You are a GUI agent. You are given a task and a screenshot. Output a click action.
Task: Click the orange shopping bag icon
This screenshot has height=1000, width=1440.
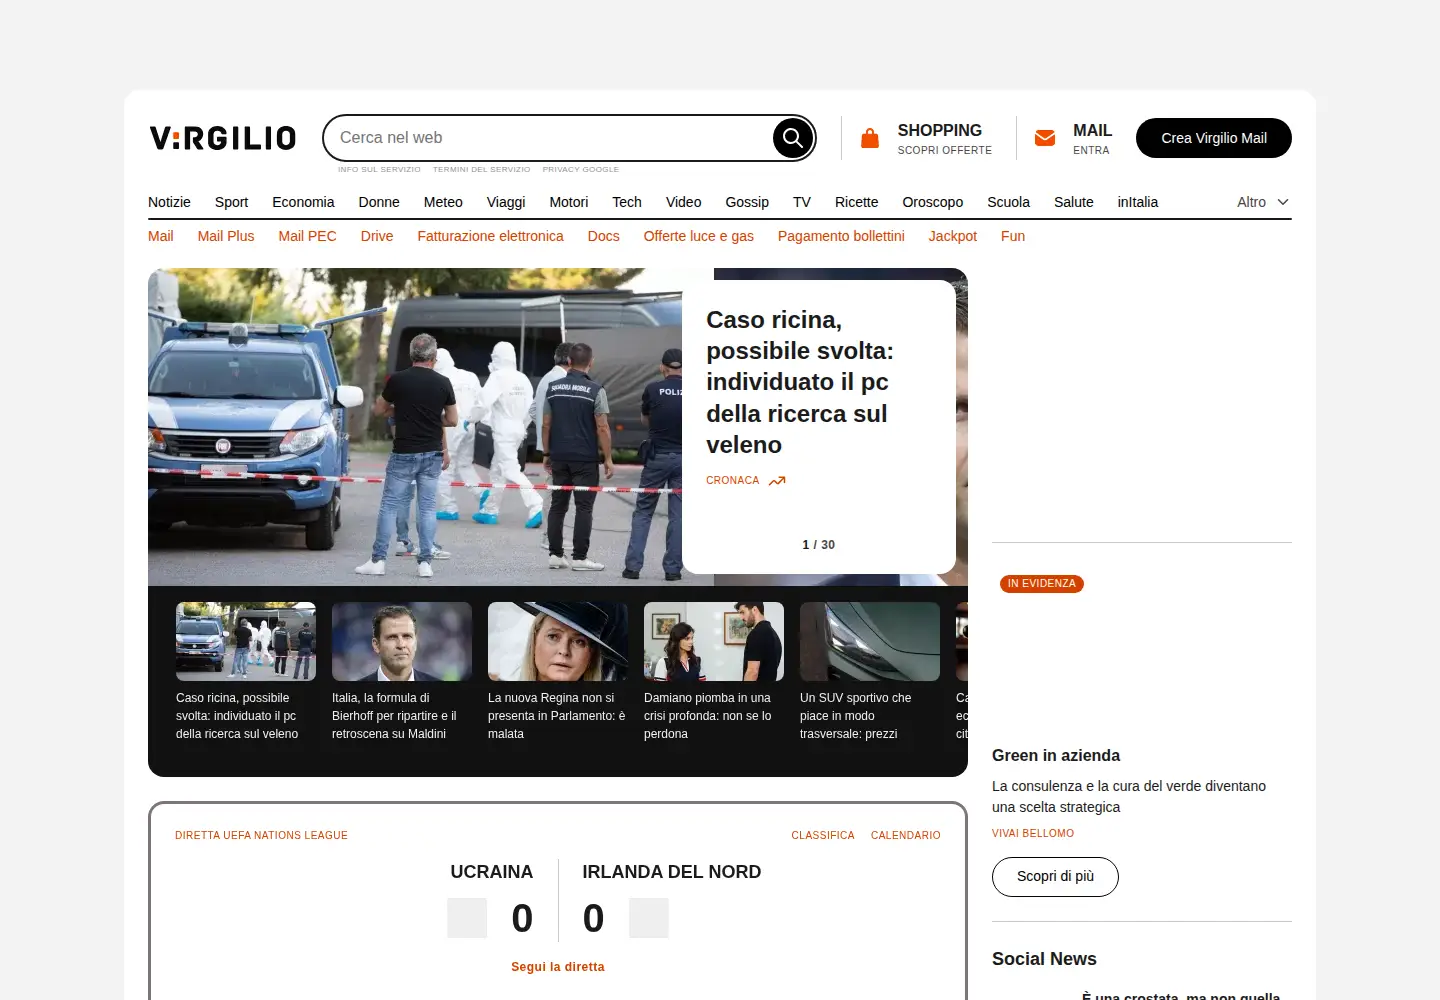click(870, 138)
